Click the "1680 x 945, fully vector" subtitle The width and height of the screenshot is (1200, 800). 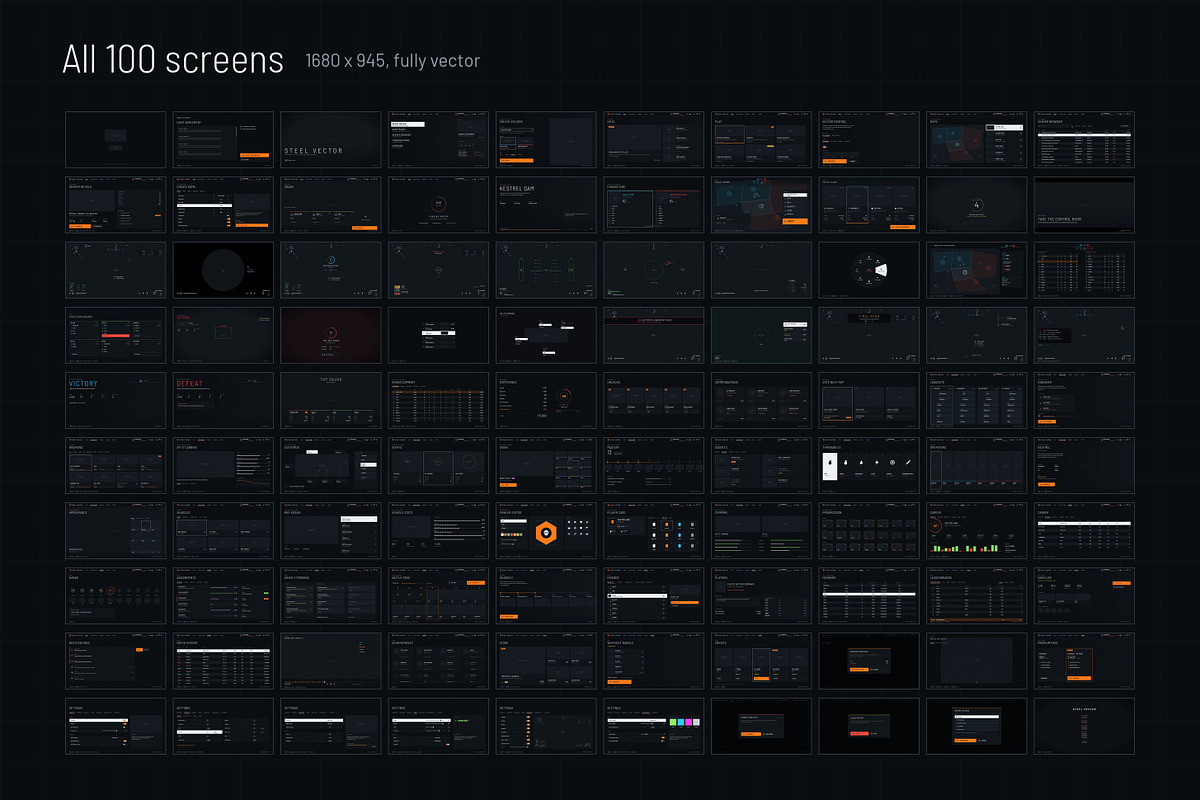coord(393,62)
